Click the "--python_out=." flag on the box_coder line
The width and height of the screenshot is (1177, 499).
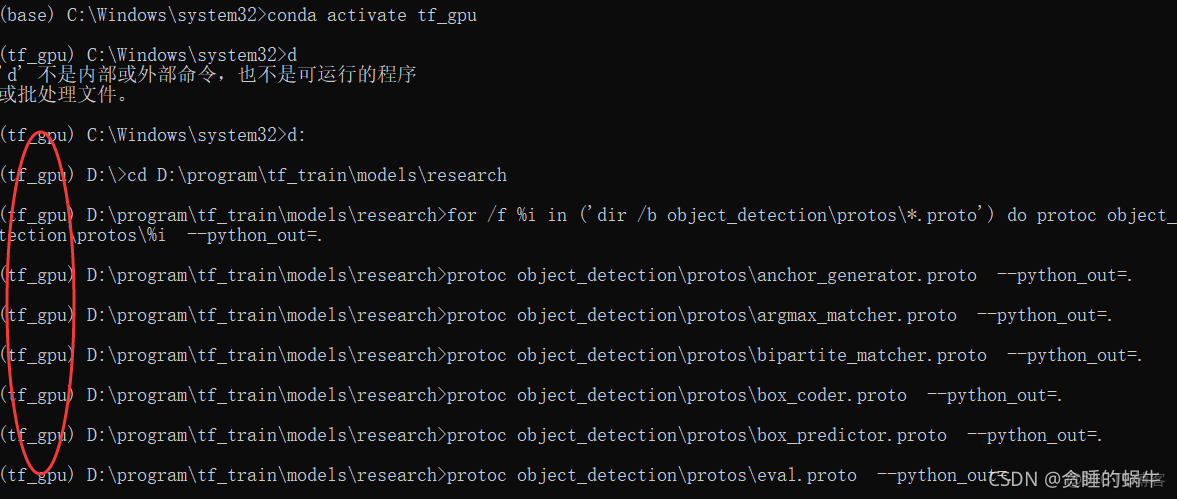click(994, 395)
